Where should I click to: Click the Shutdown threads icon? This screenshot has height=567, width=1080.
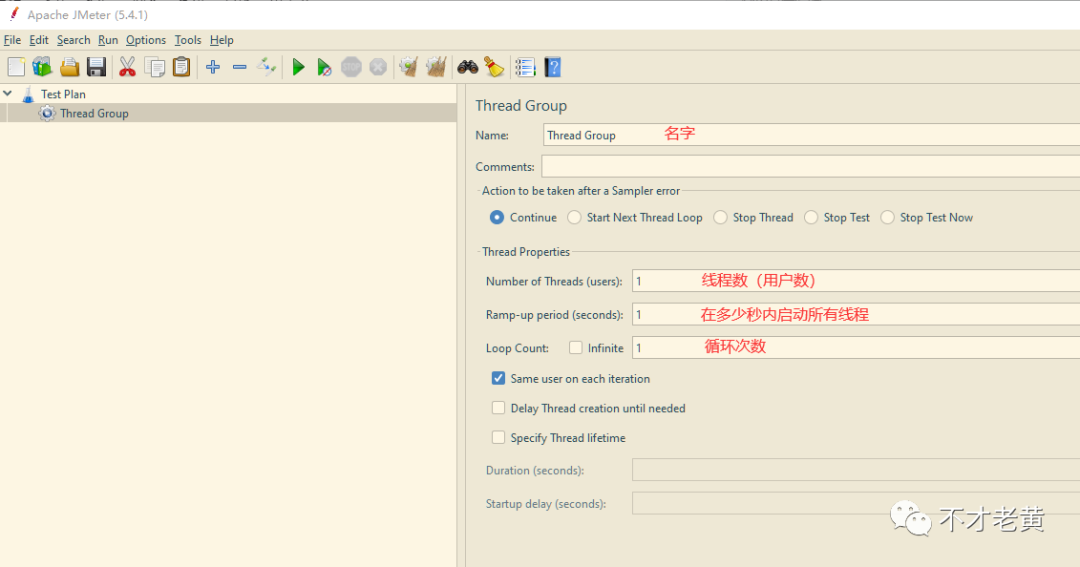378,67
